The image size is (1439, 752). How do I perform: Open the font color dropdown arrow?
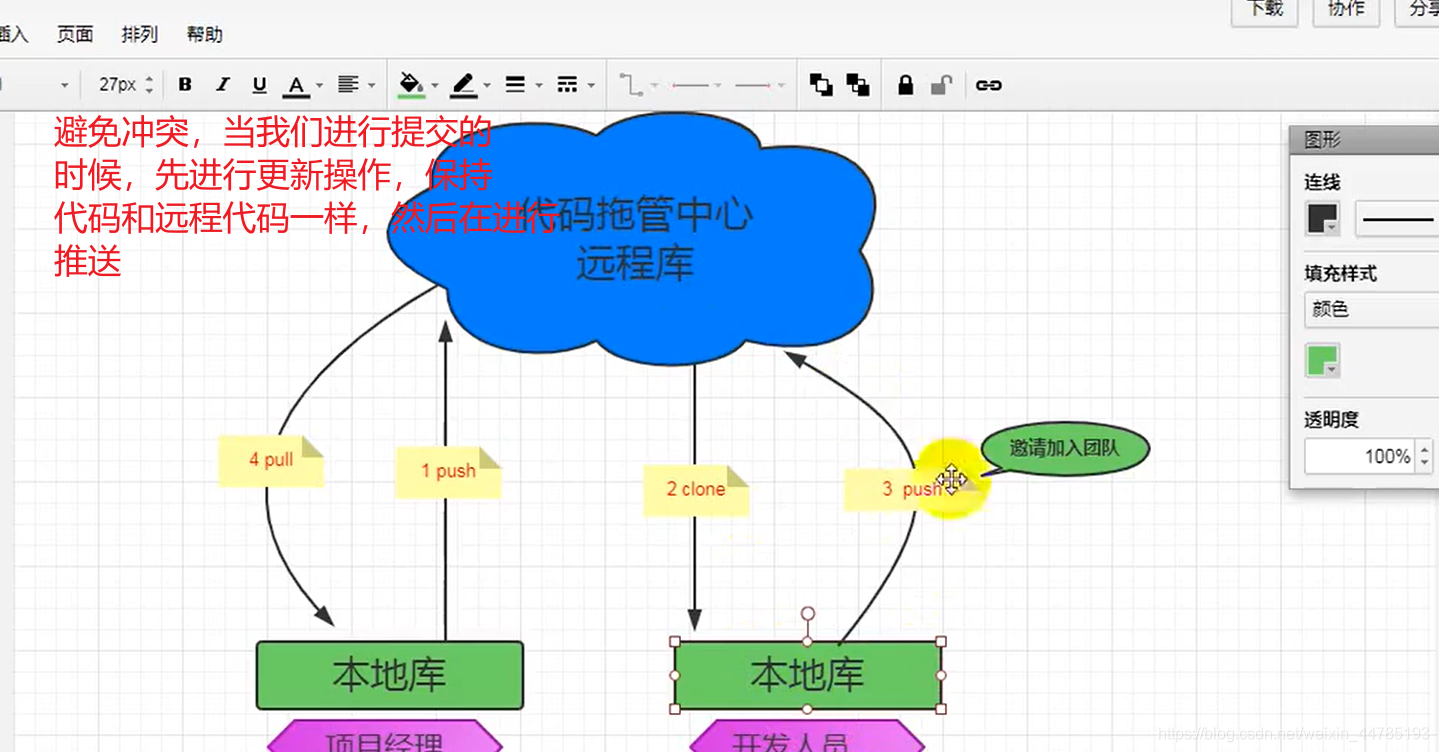(319, 86)
